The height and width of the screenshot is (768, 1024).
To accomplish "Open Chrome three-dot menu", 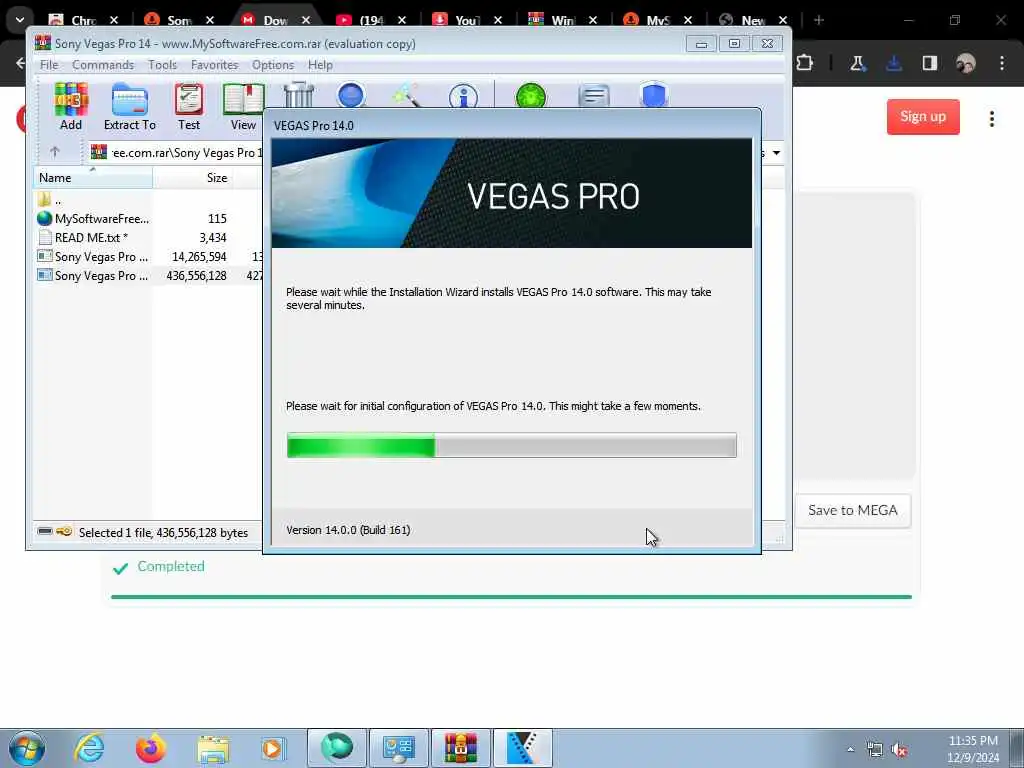I will click(x=1002, y=63).
